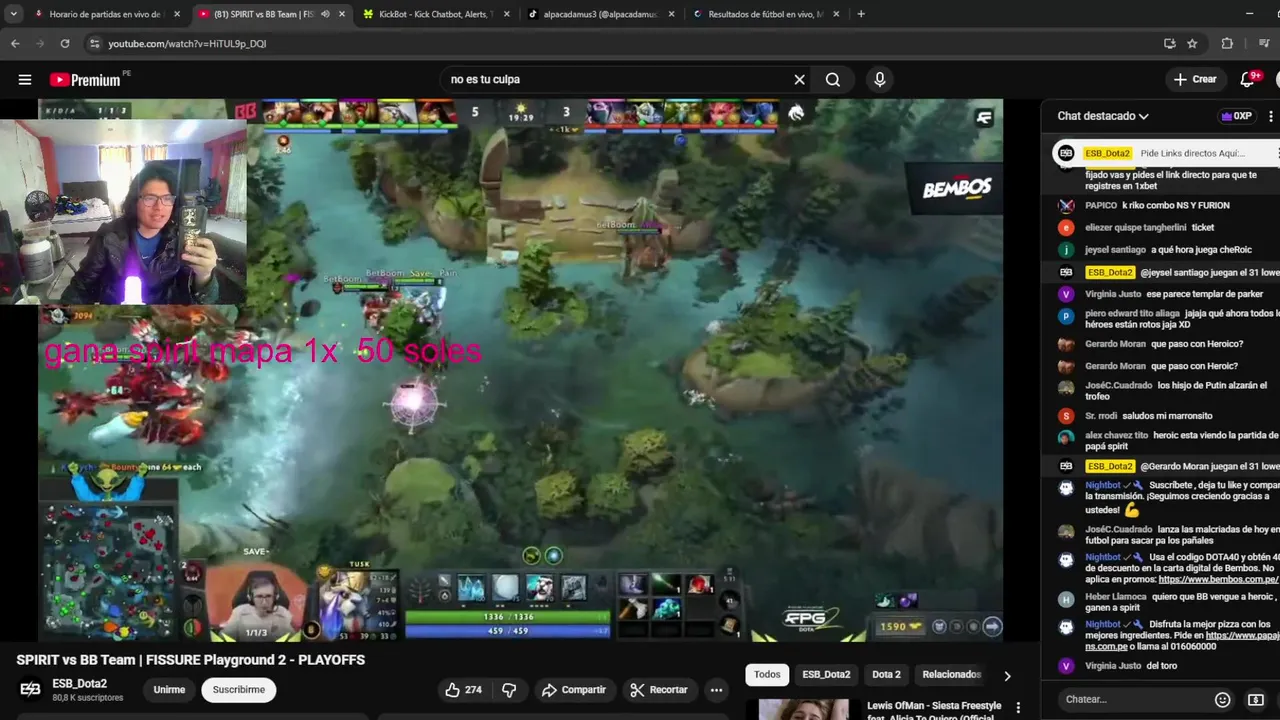Click the Chatear message input

coord(1135,699)
